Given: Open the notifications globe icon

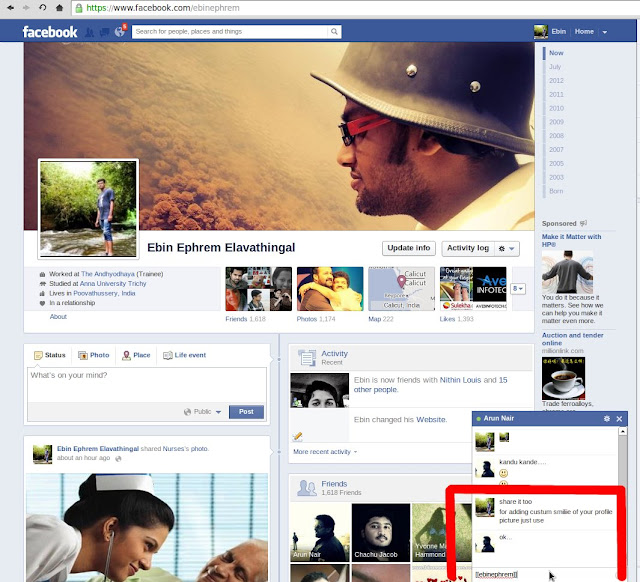Looking at the screenshot, I should click(120, 31).
